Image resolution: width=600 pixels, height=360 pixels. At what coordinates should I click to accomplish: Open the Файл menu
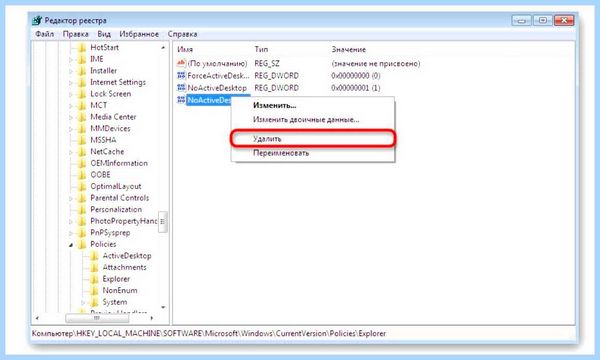click(x=44, y=34)
